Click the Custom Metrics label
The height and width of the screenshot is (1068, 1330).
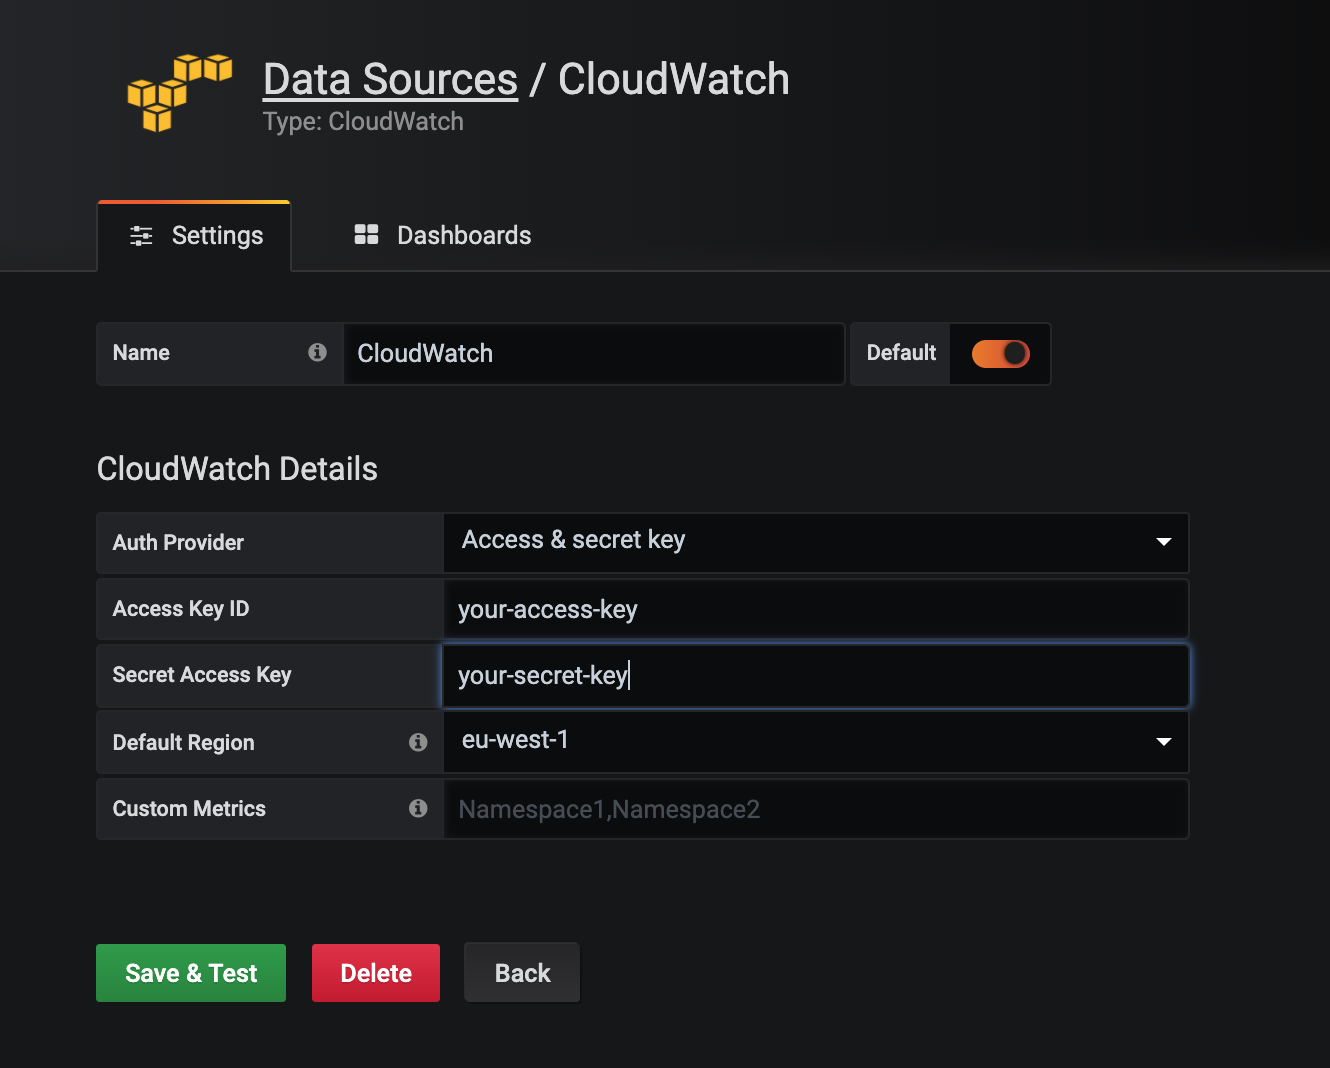coord(189,809)
